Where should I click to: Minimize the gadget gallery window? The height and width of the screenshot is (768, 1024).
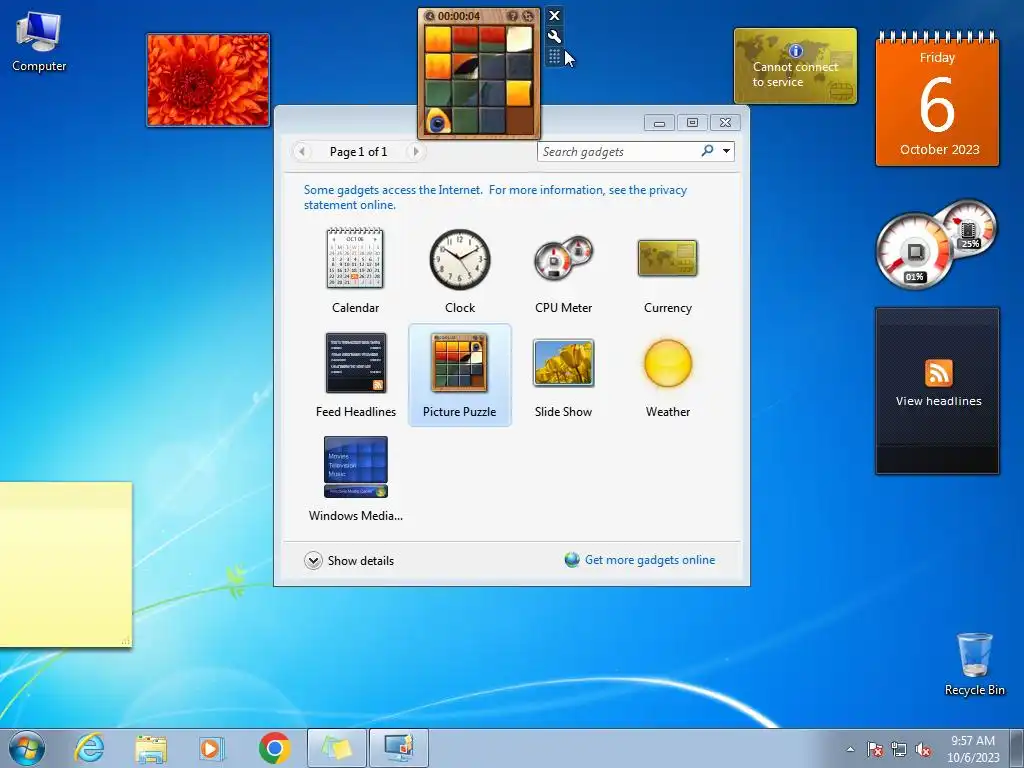coord(660,123)
